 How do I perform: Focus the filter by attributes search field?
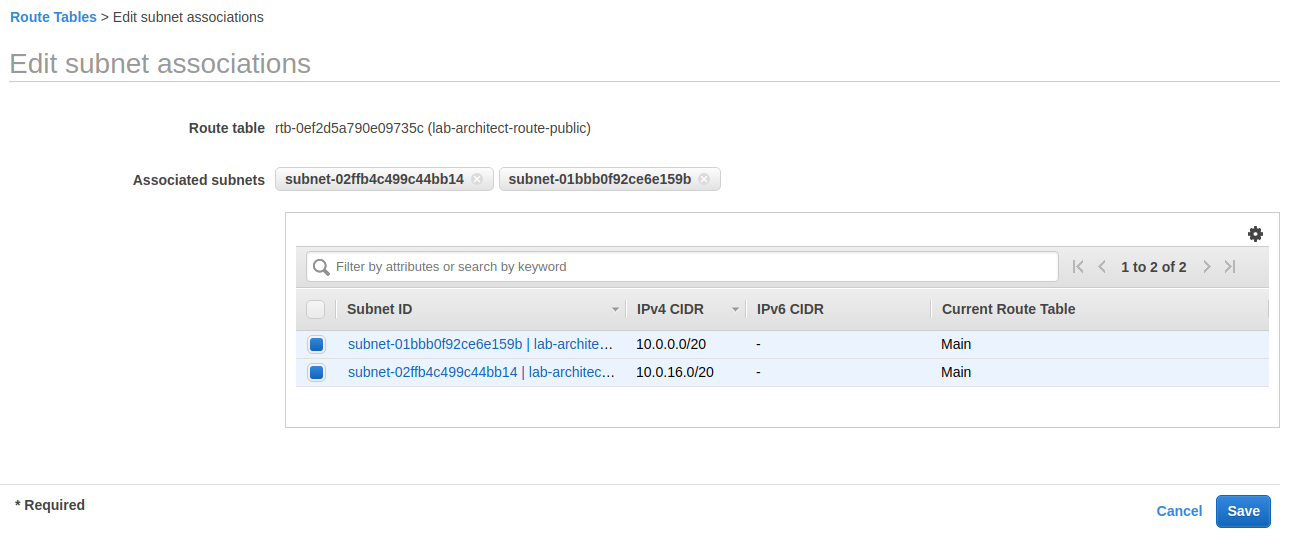point(690,267)
